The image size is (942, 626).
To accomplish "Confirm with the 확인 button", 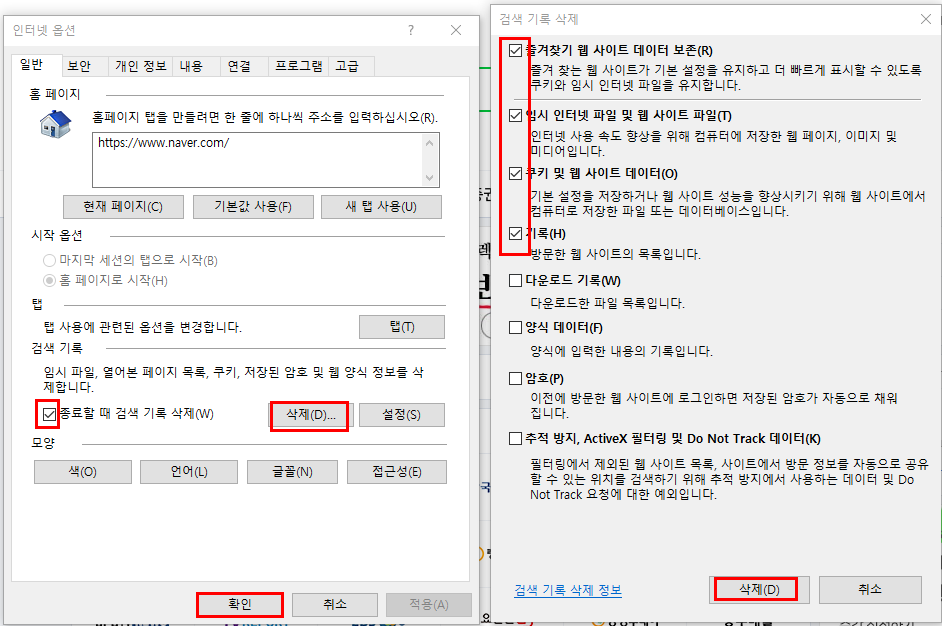I will coord(240,604).
